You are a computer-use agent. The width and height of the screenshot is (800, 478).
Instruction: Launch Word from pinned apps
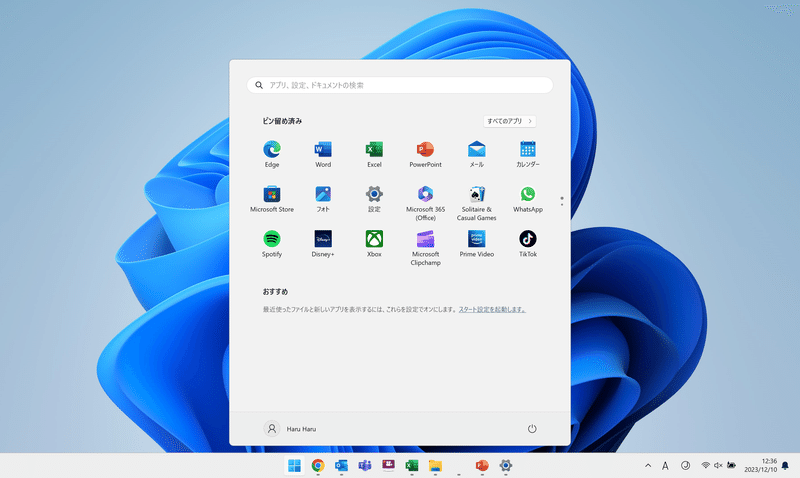click(x=323, y=154)
